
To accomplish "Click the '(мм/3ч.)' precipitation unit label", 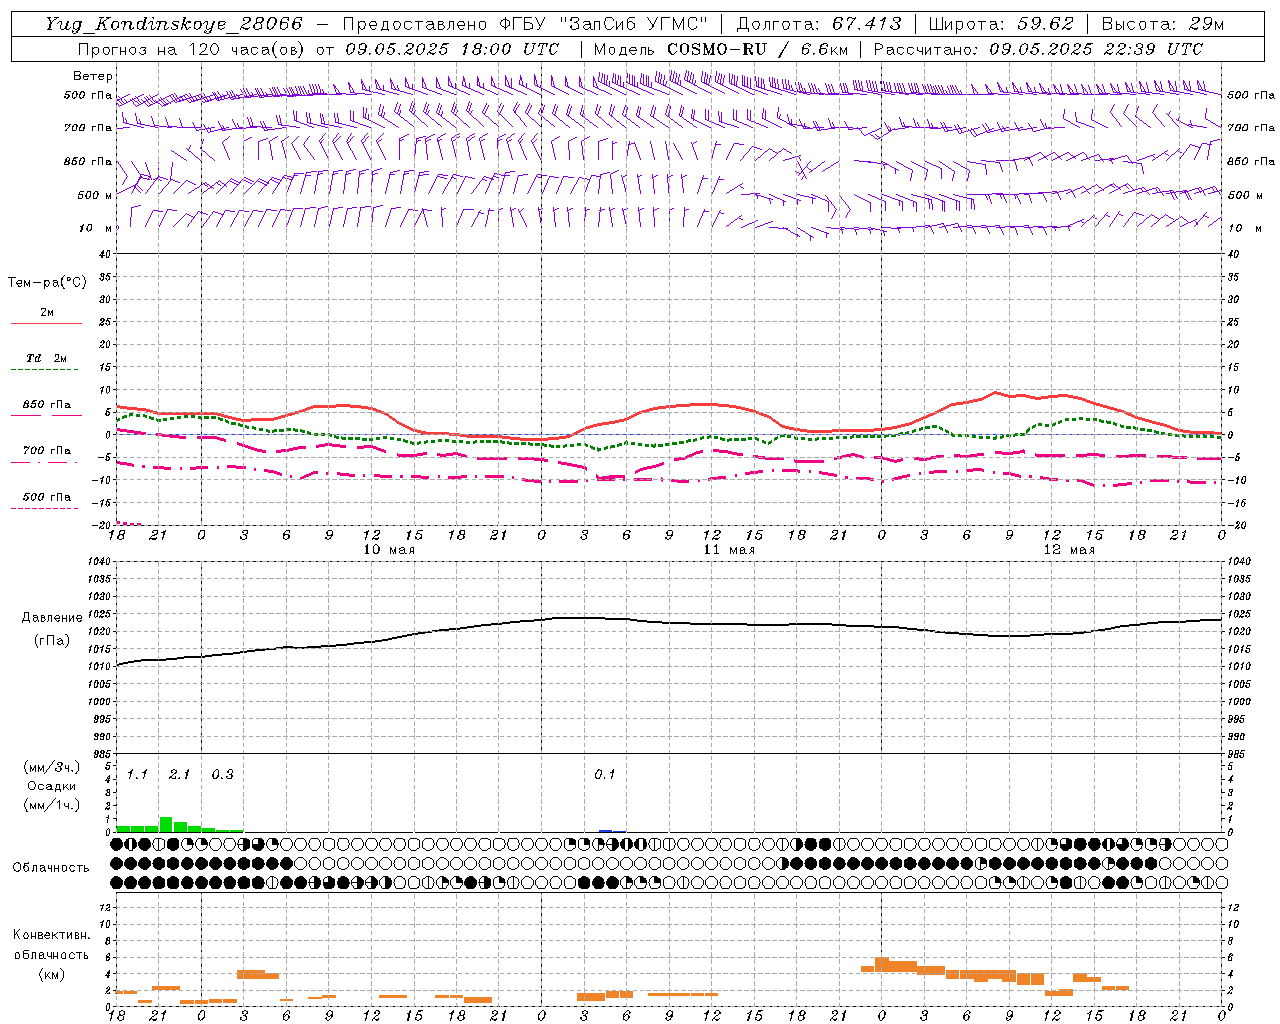I will (52, 767).
